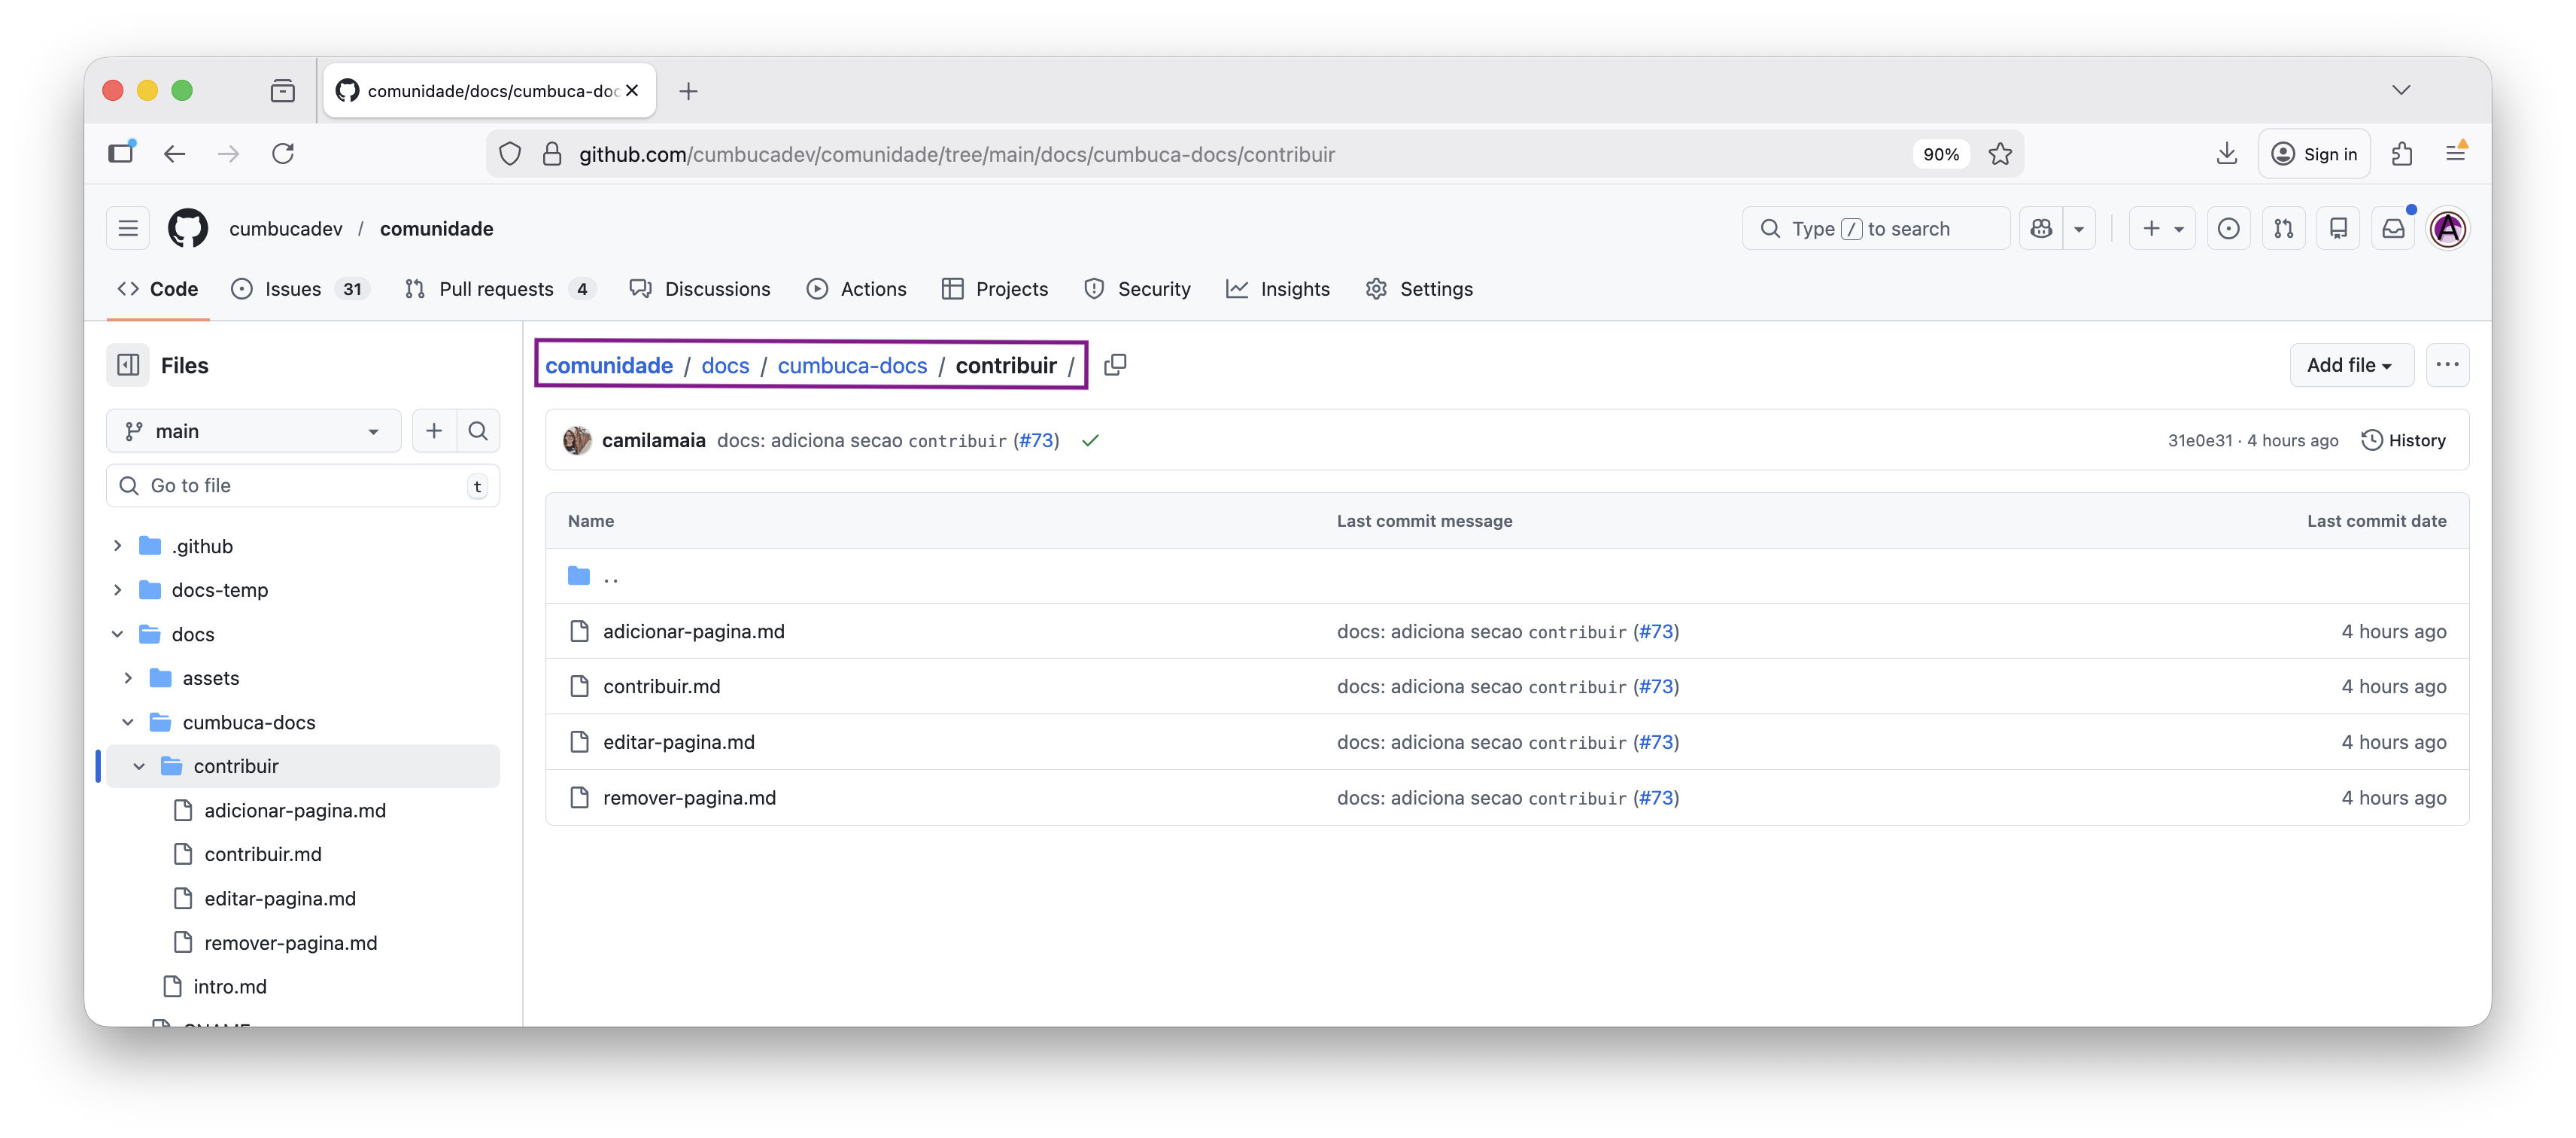Open the notifications inbox
Image resolution: width=2576 pixels, height=1138 pixels.
(2394, 229)
